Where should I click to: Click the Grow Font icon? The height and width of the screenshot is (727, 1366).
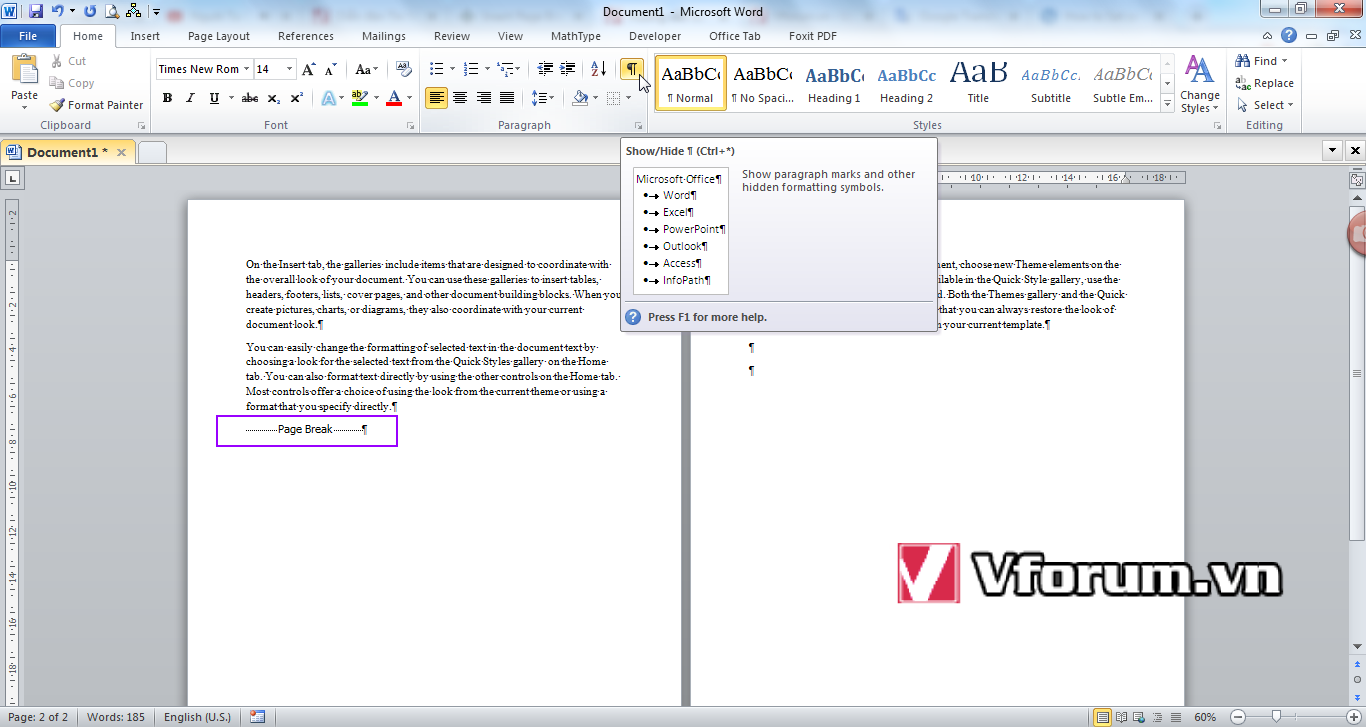coord(309,69)
